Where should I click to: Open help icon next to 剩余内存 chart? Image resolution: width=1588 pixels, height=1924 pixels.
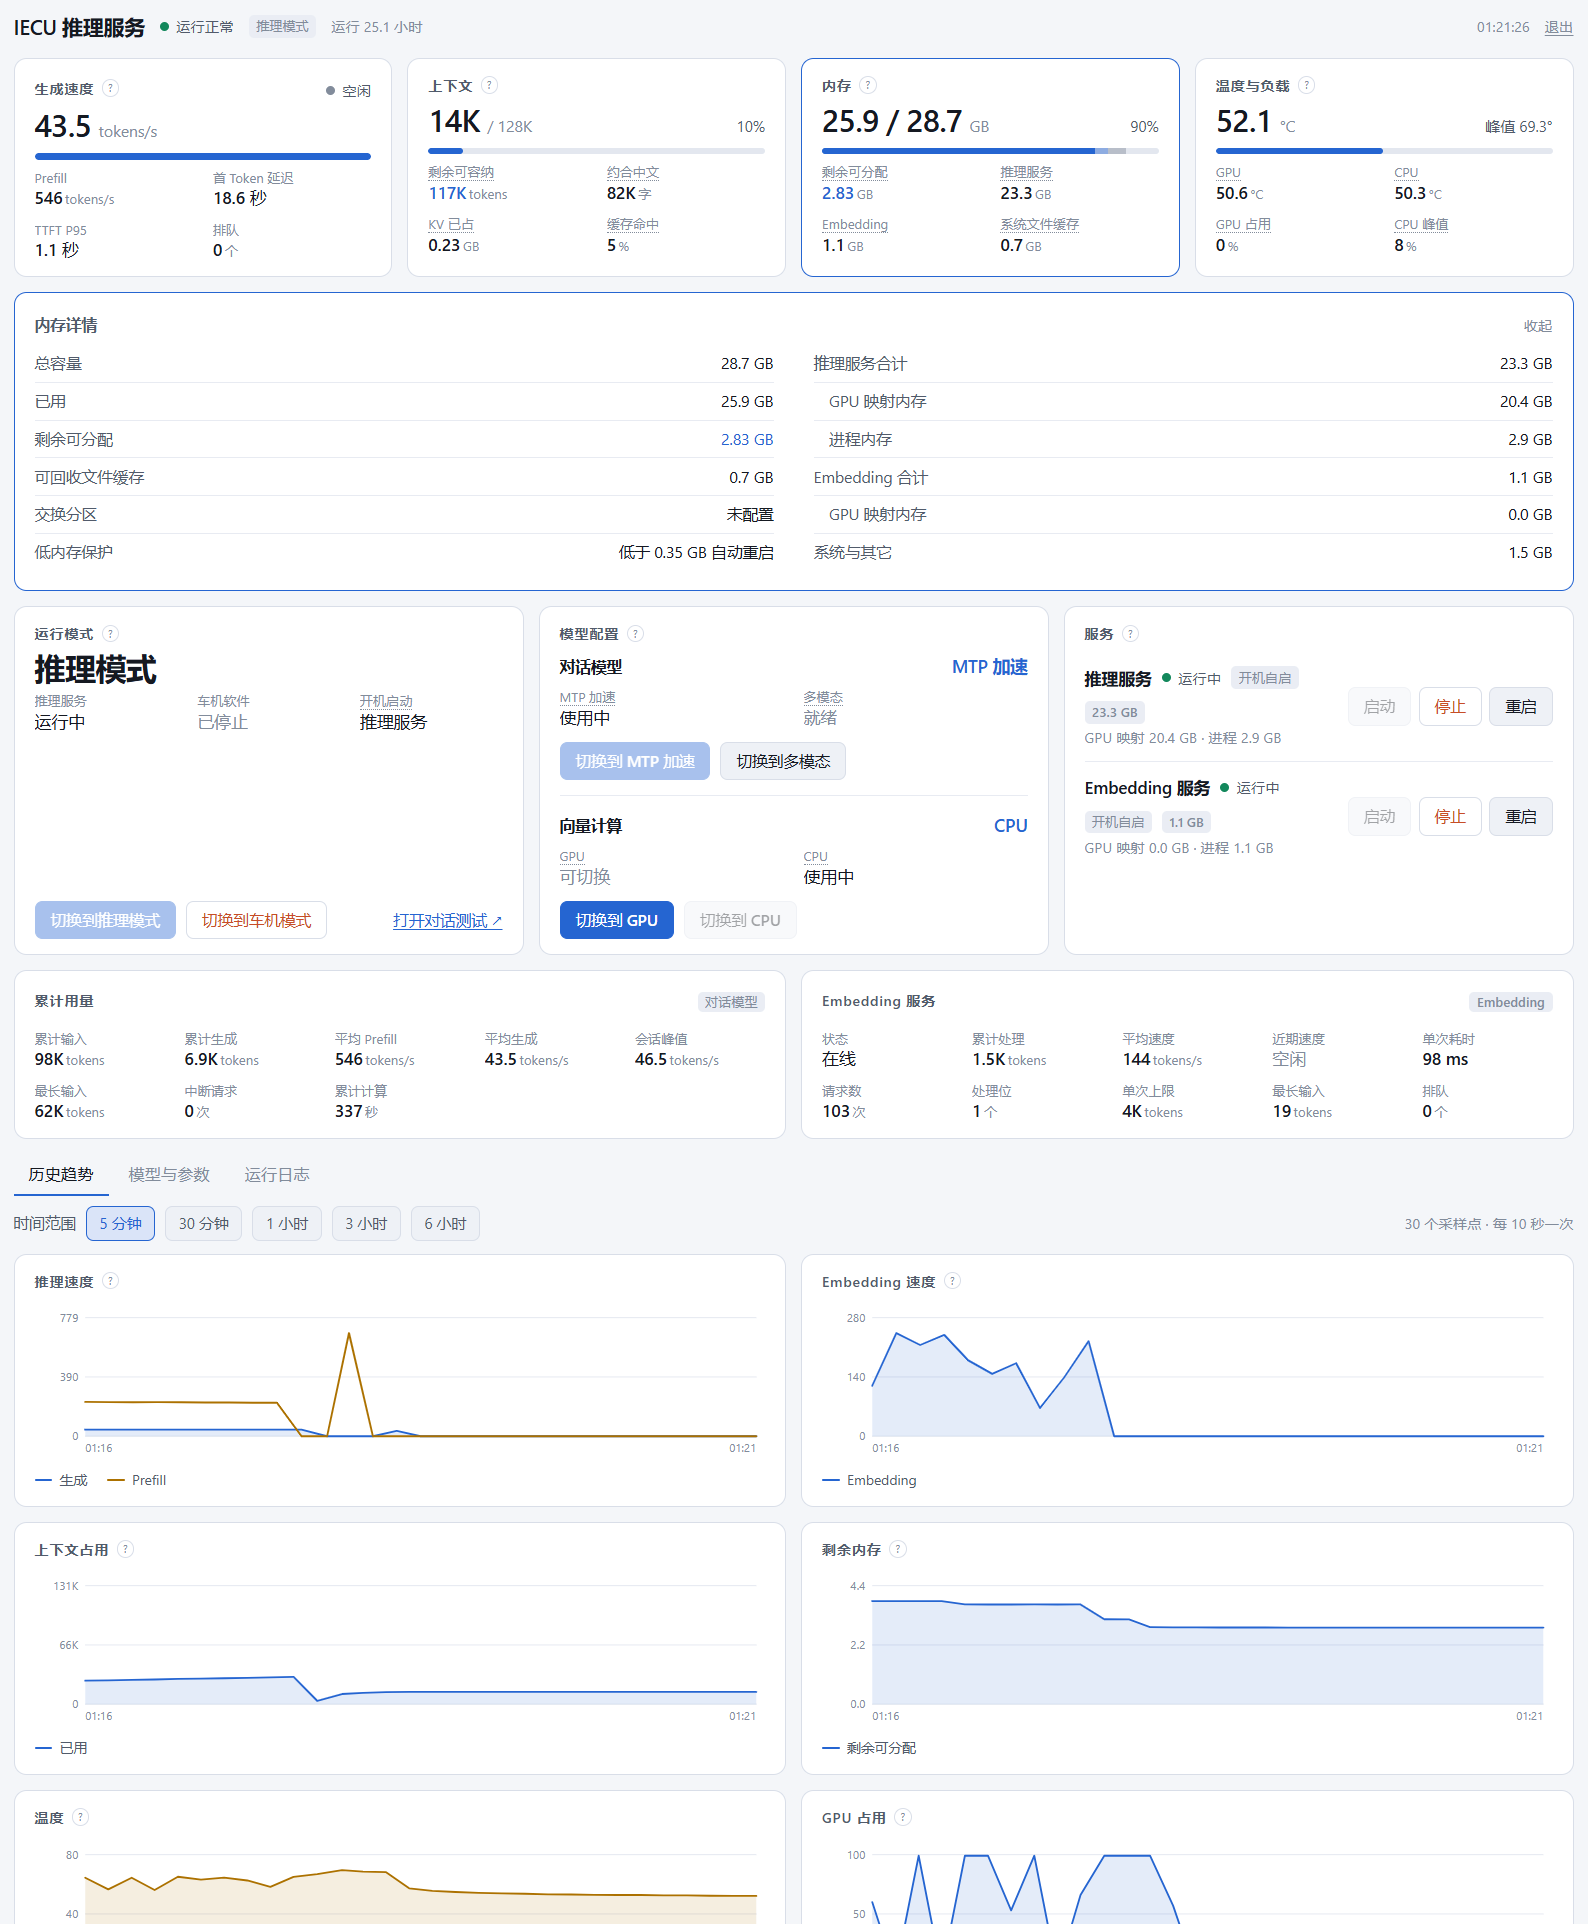tap(898, 1549)
